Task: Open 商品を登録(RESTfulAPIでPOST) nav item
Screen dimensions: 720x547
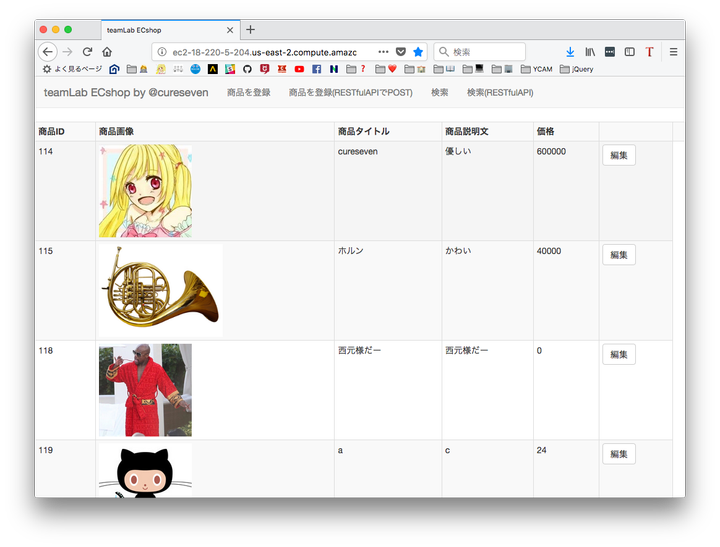Action: point(350,93)
